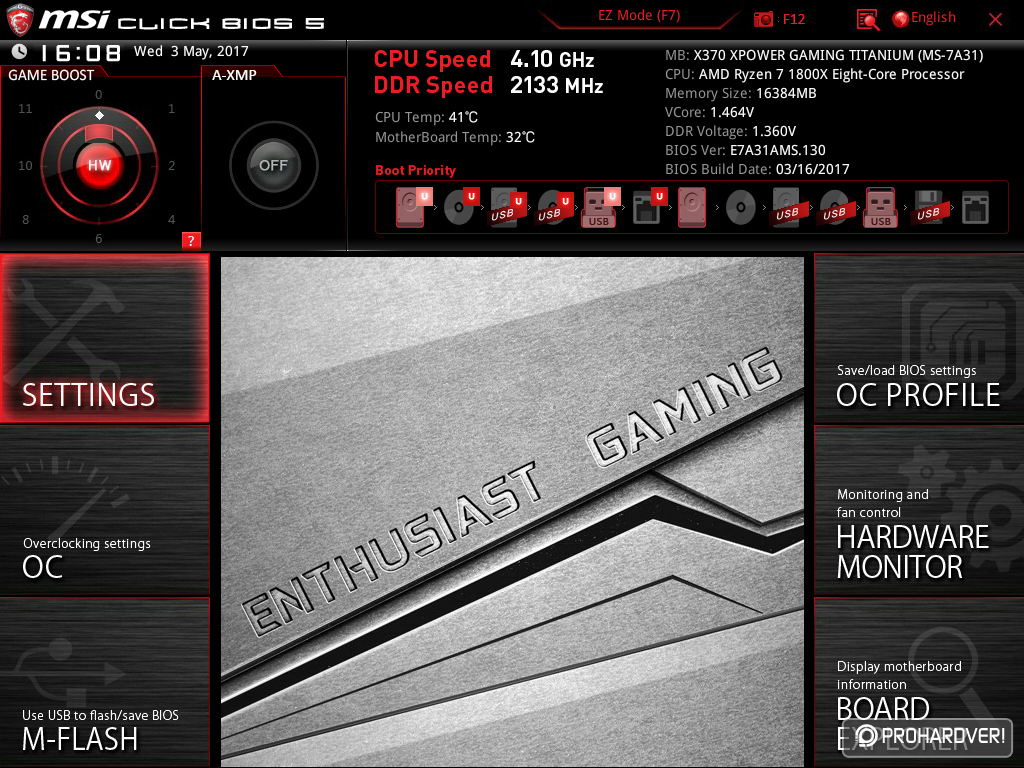Select the UEFI network boot icon
This screenshot has height=768, width=1024.
[x=648, y=207]
